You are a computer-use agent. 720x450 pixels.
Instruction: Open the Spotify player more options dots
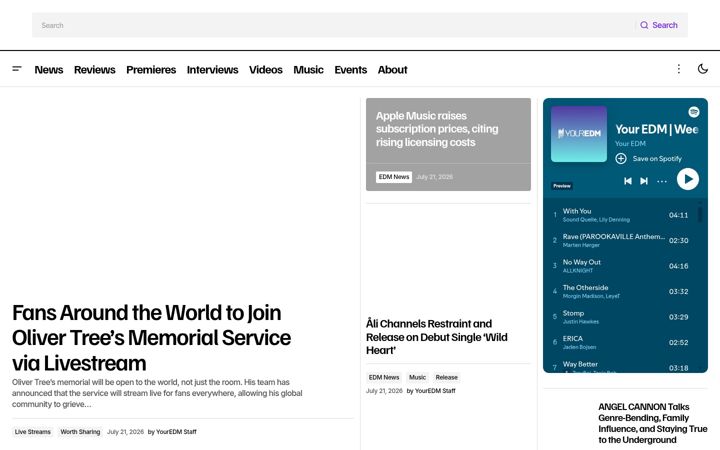click(x=662, y=181)
